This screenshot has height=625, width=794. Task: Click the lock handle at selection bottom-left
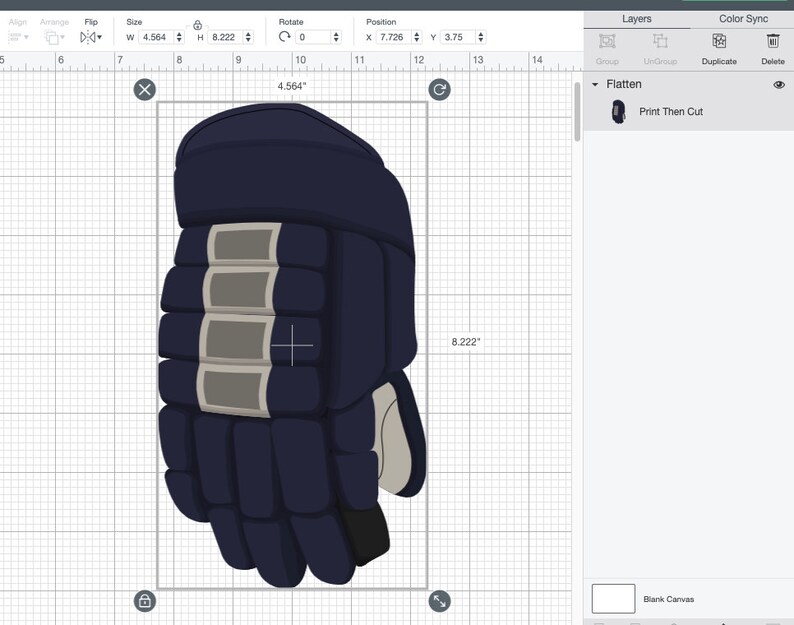(x=145, y=601)
